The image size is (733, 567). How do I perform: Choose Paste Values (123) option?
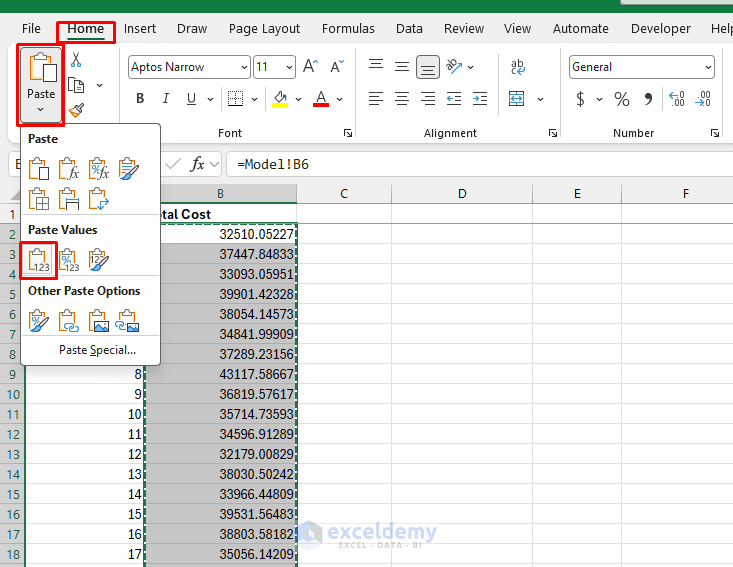(x=39, y=260)
